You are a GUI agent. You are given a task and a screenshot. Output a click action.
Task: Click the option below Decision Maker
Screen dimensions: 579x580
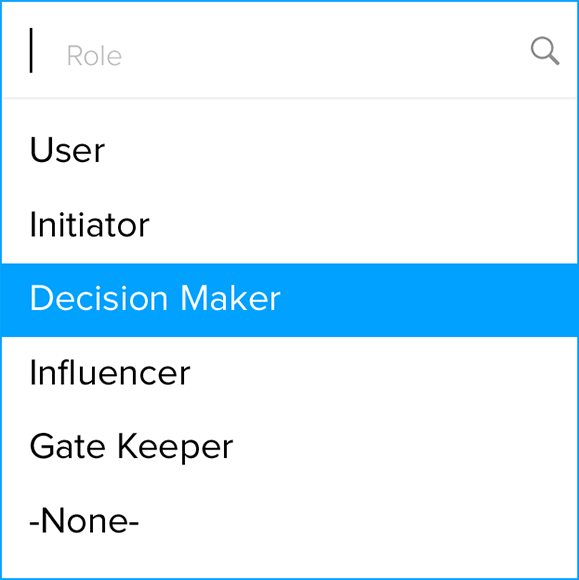click(289, 374)
